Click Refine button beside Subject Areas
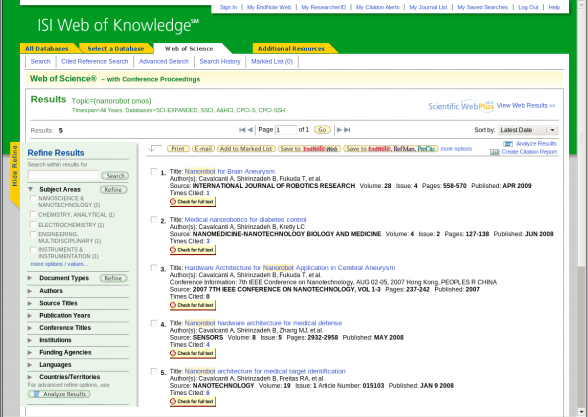This screenshot has width=588, height=417. tap(114, 189)
